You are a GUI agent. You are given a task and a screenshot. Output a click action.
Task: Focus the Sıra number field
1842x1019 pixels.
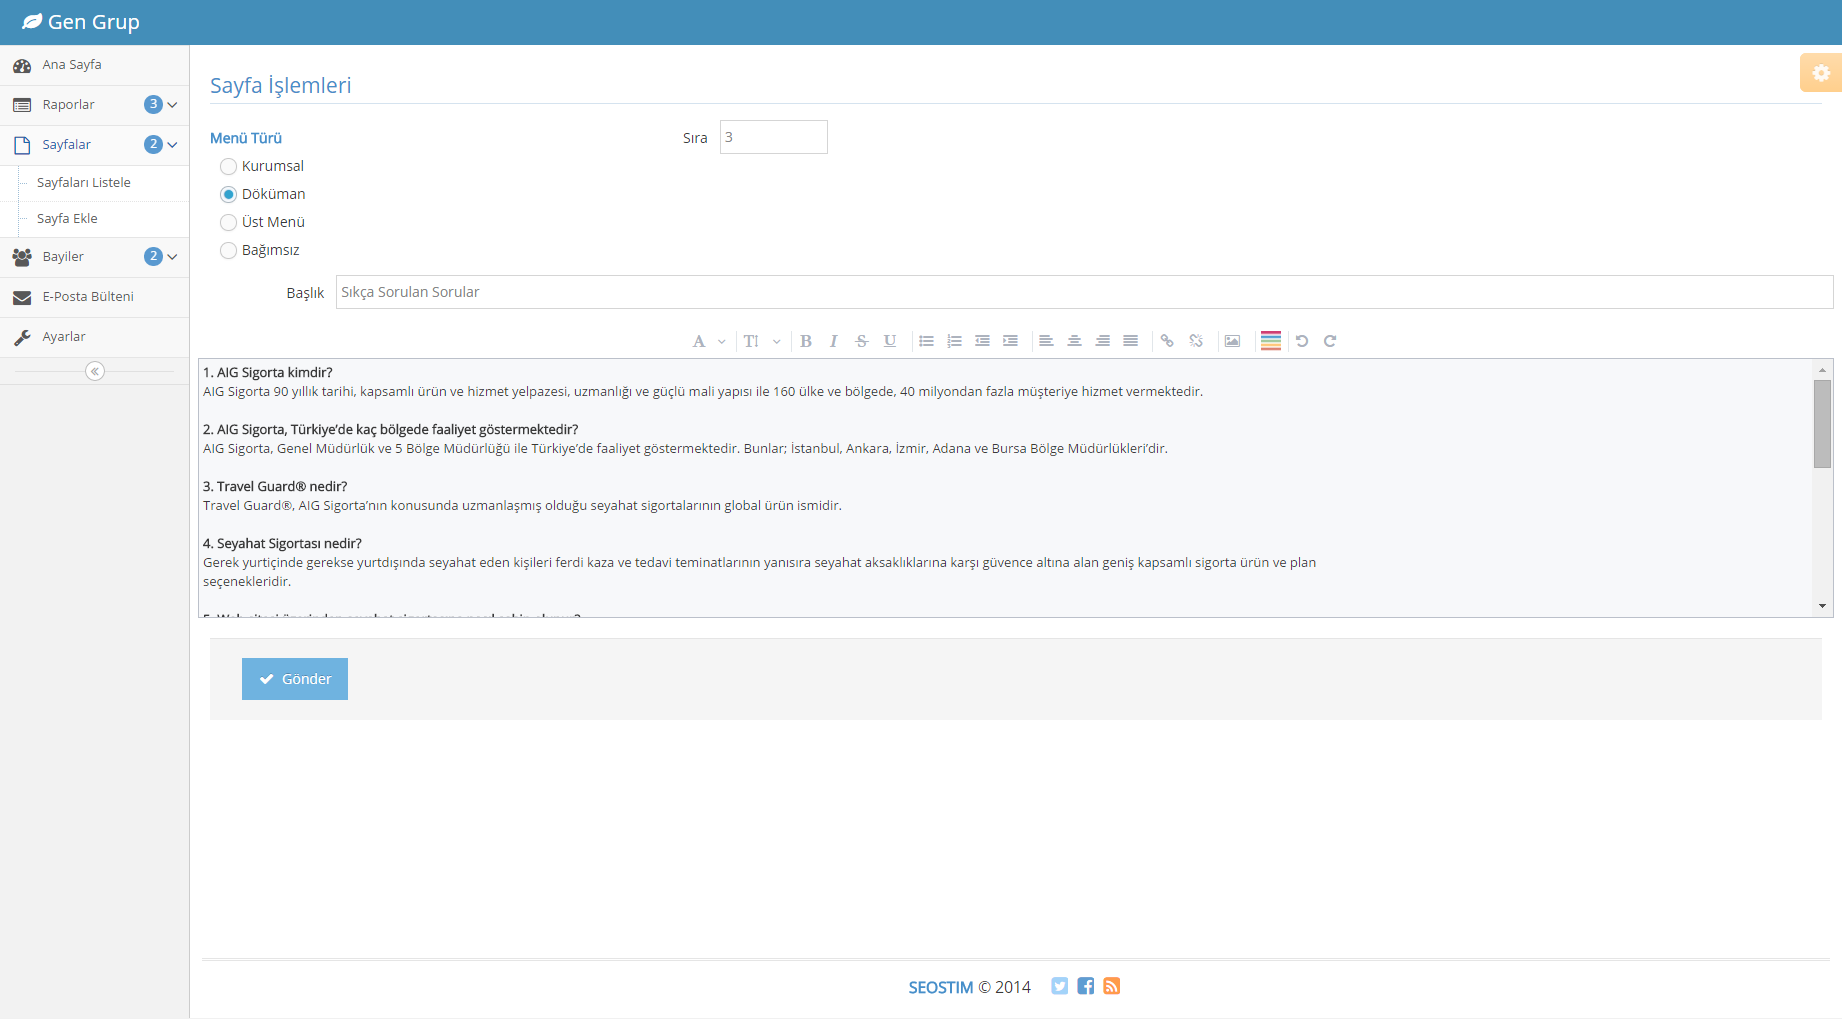pyautogui.click(x=774, y=137)
